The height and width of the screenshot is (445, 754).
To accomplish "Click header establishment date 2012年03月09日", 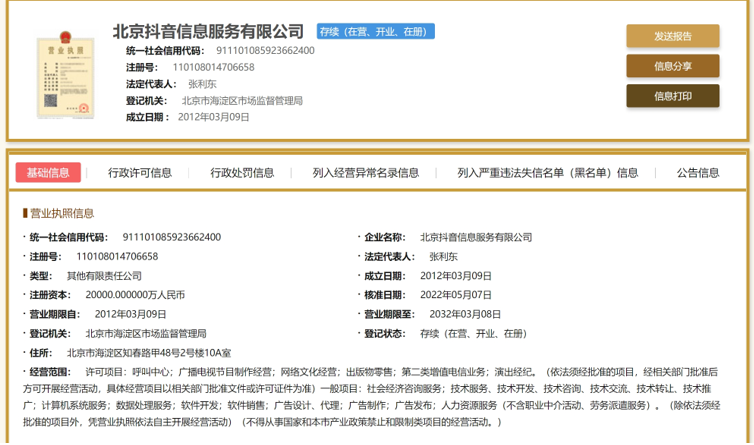I will click(214, 117).
